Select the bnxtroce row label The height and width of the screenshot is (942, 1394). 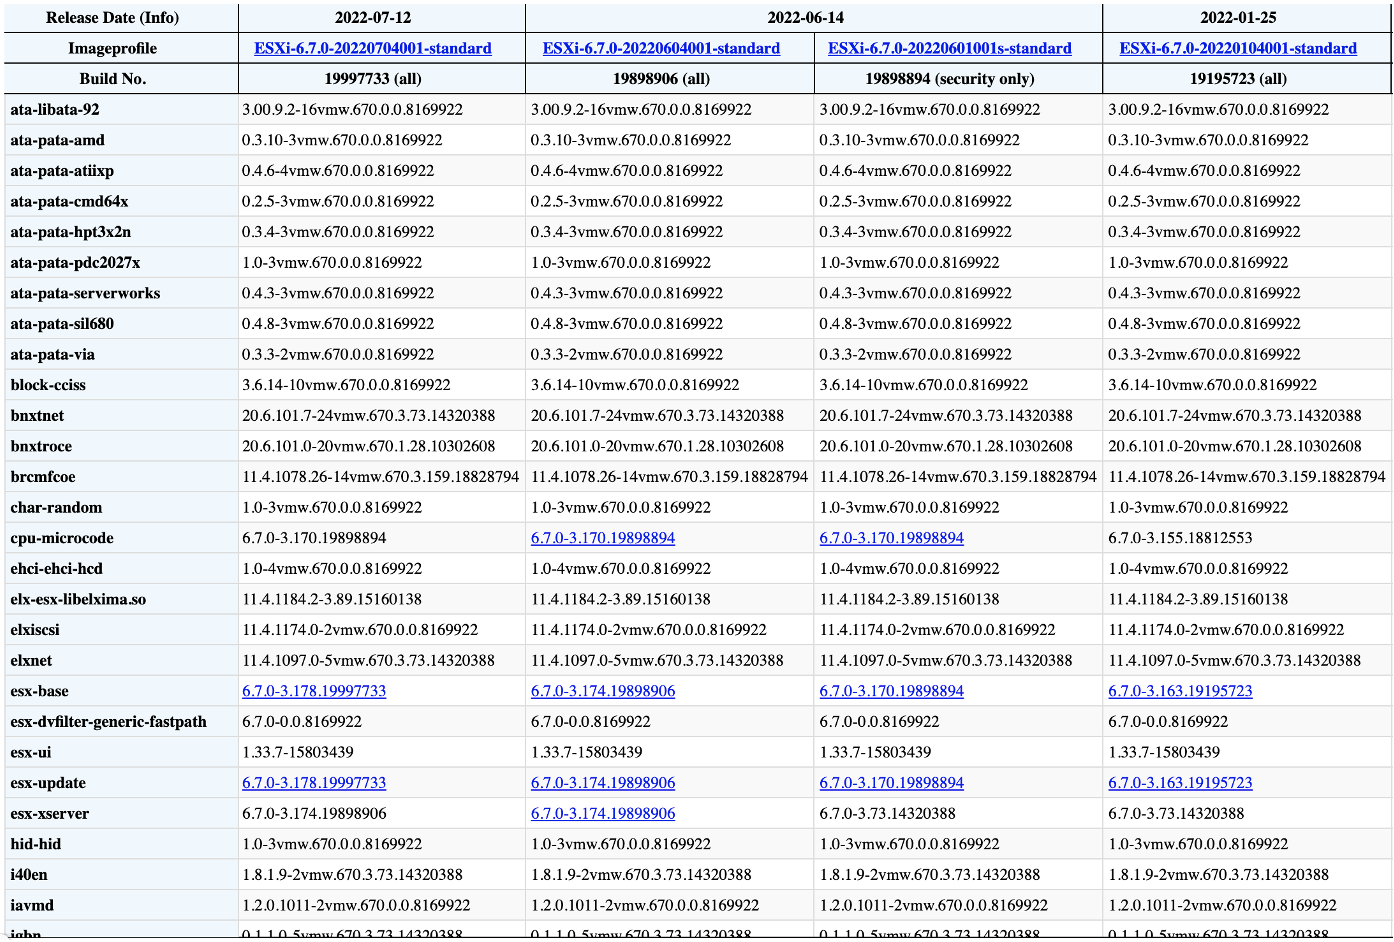coord(41,446)
